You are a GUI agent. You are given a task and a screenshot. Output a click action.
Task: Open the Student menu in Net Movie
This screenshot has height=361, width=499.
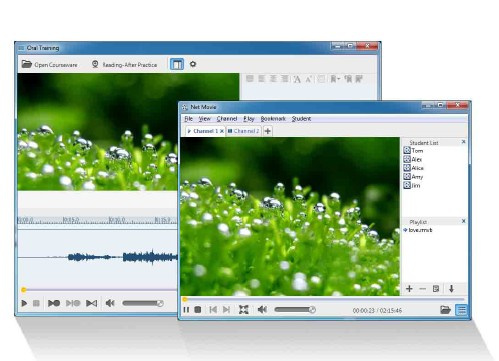(301, 119)
